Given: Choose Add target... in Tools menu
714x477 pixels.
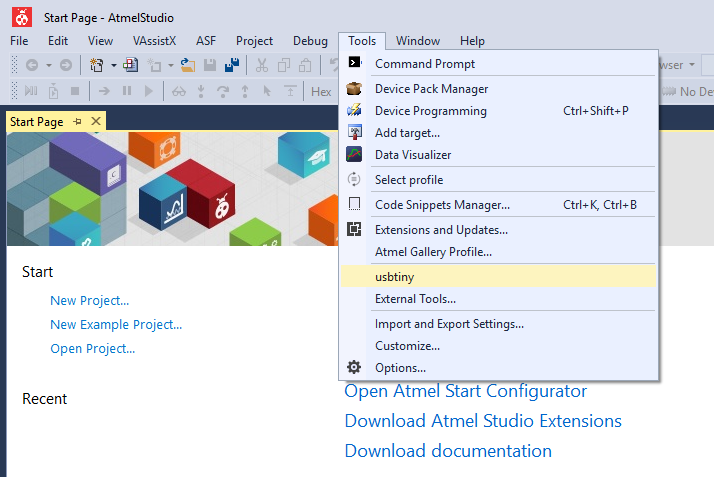Looking at the screenshot, I should 498,133.
